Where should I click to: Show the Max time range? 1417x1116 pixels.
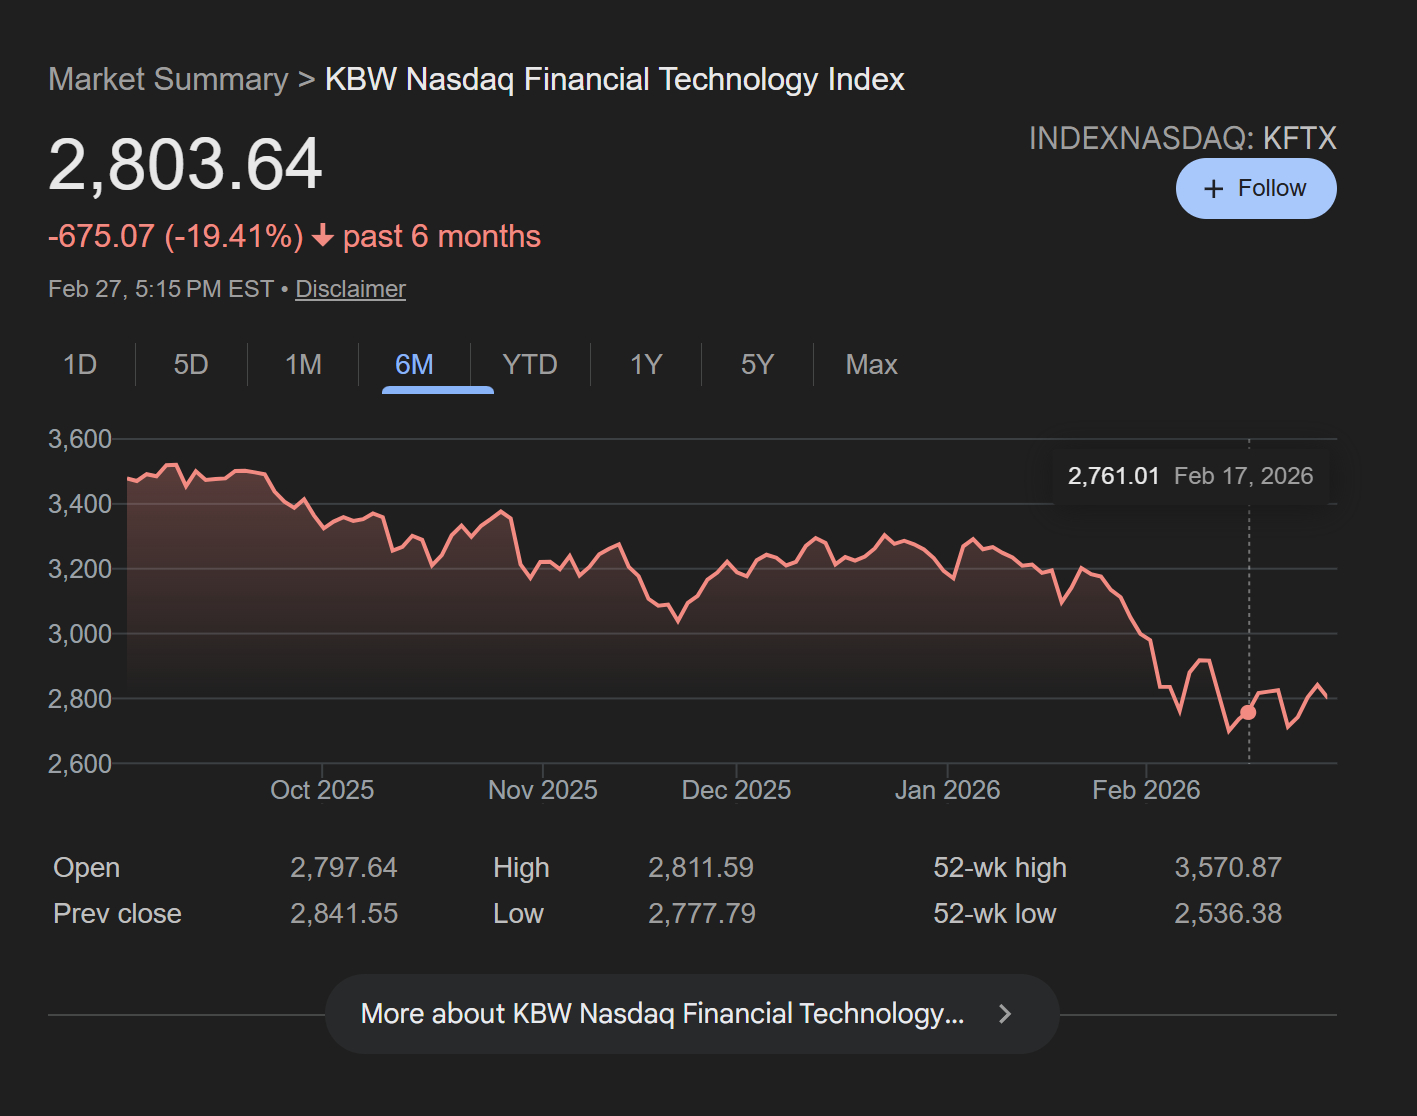coord(871,365)
